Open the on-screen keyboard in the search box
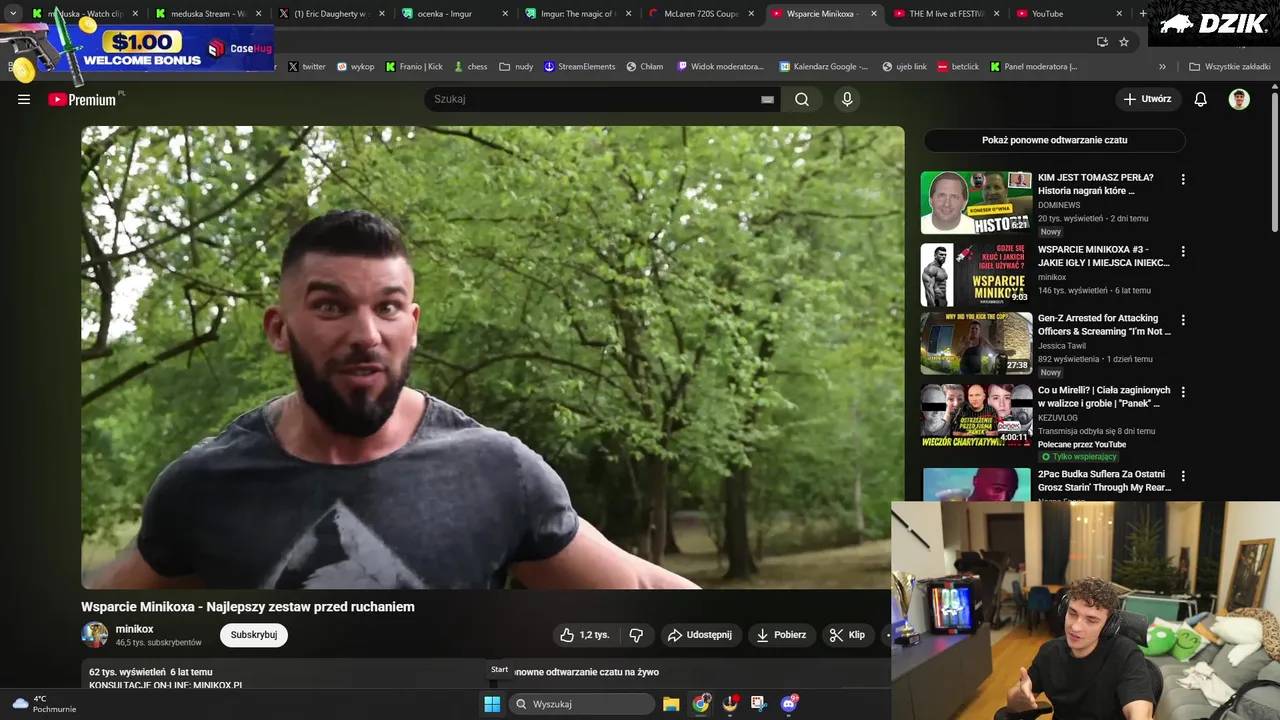This screenshot has height=720, width=1280. coord(767,99)
